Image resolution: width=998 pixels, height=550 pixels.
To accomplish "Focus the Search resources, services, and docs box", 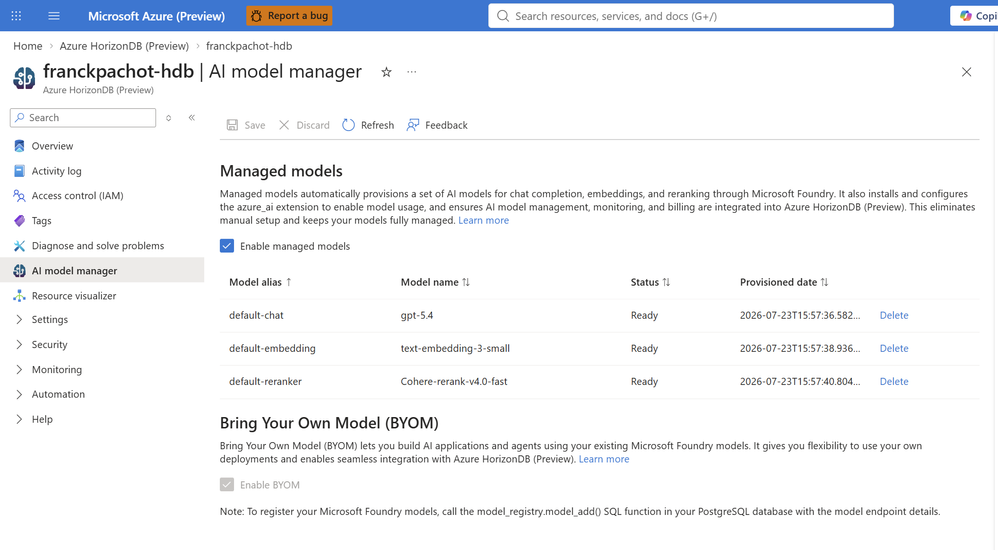I will 691,16.
